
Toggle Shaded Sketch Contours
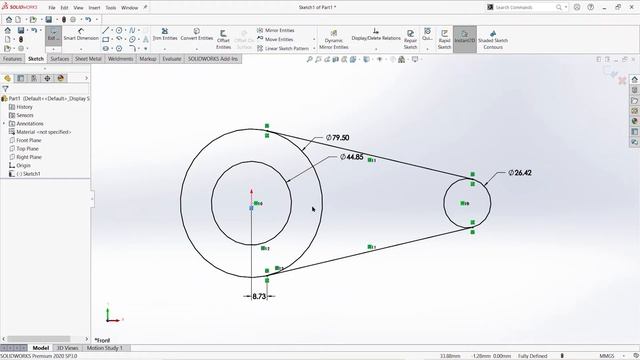pos(493,40)
